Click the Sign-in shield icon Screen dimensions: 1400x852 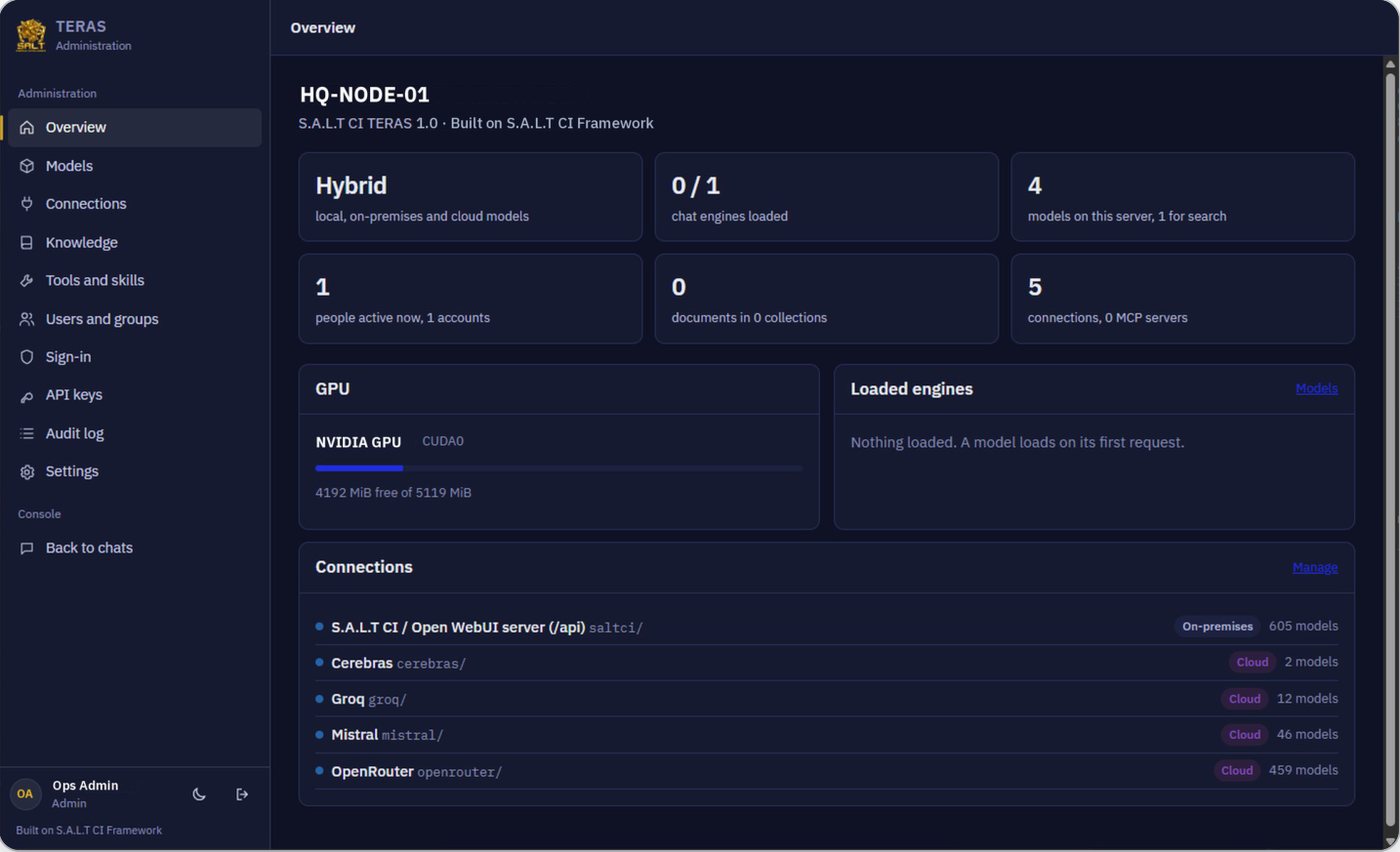tap(27, 357)
